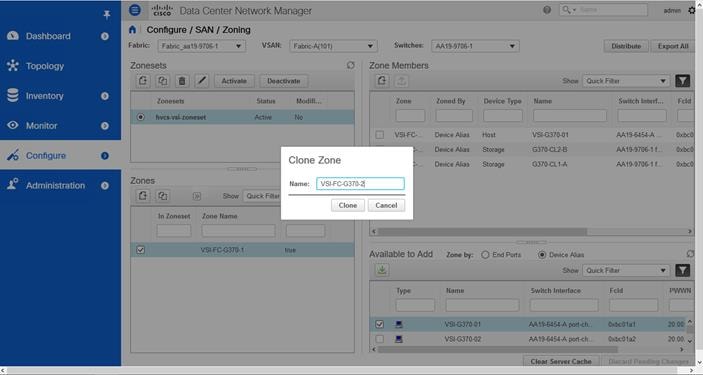Open the VSAN dropdown

click(333, 46)
